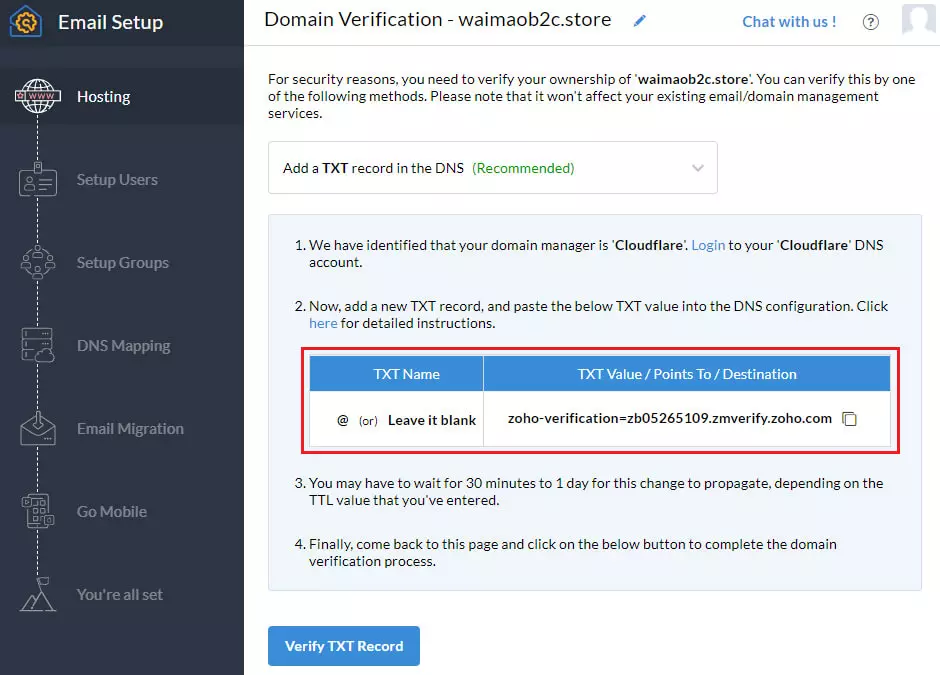Go to Go Mobile step

pyautogui.click(x=112, y=511)
